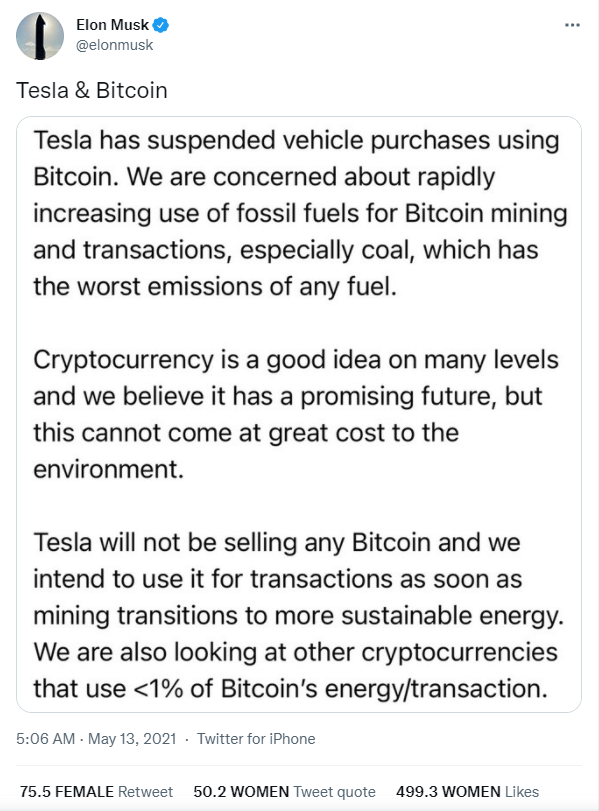The height and width of the screenshot is (811, 599).
Task: Open the three-dot more options menu
Action: click(572, 25)
